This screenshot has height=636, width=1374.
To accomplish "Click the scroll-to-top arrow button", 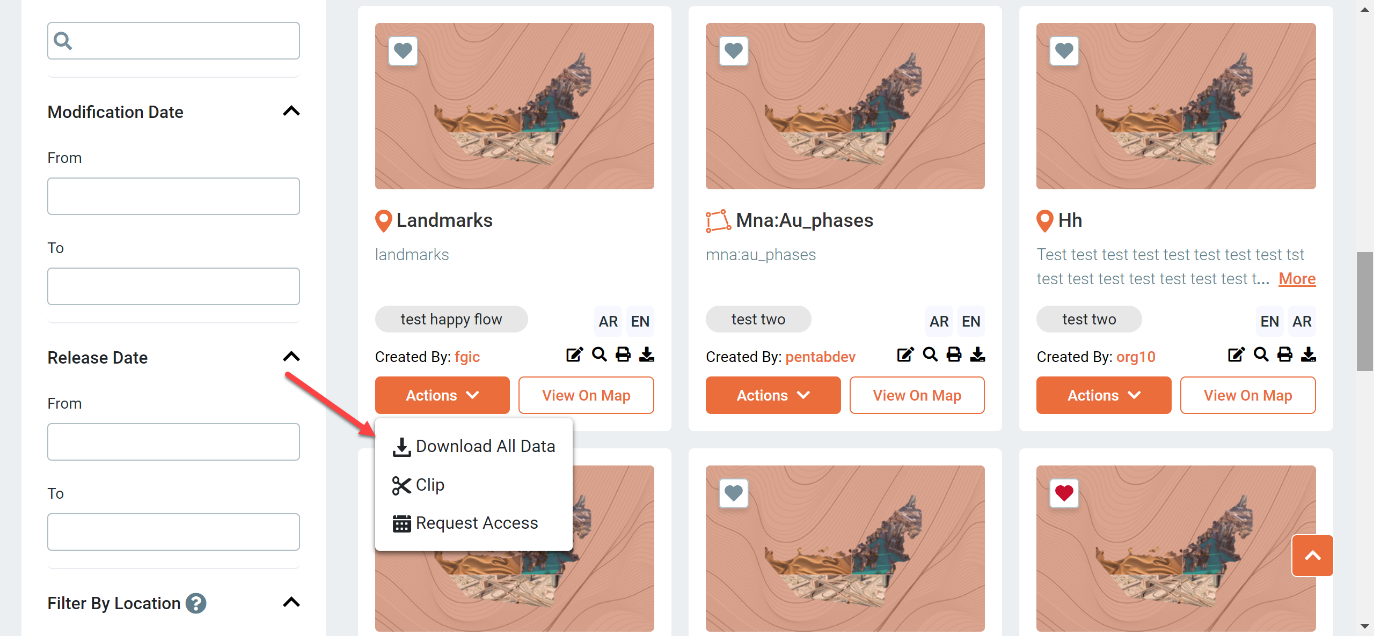I will (1312, 555).
